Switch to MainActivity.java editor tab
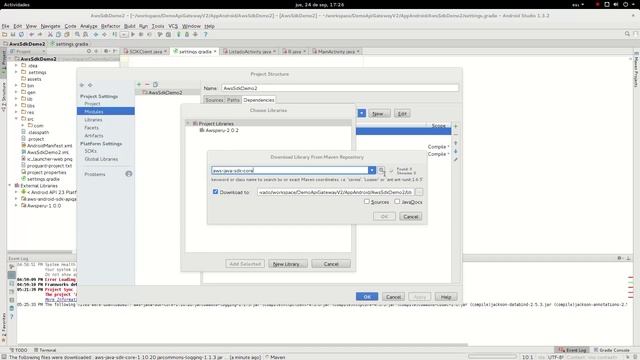 point(335,52)
